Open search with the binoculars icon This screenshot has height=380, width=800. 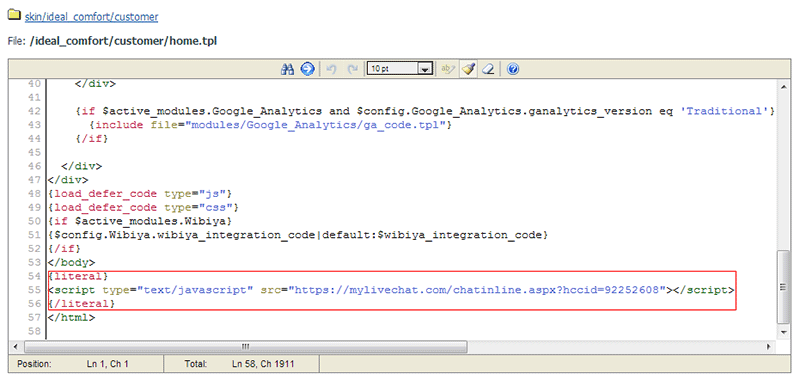pyautogui.click(x=288, y=69)
